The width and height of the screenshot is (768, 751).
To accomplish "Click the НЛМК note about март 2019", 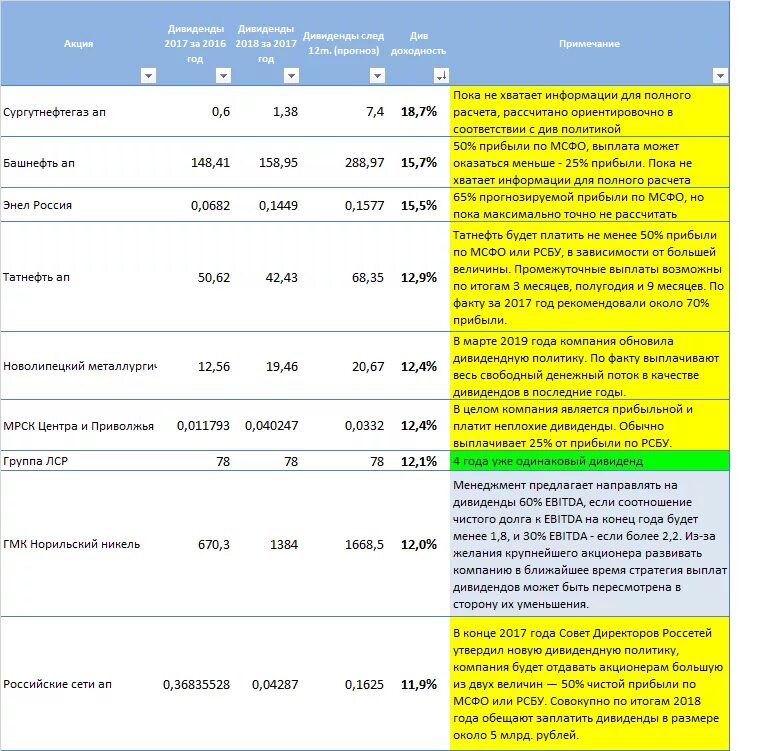I will (590, 366).
